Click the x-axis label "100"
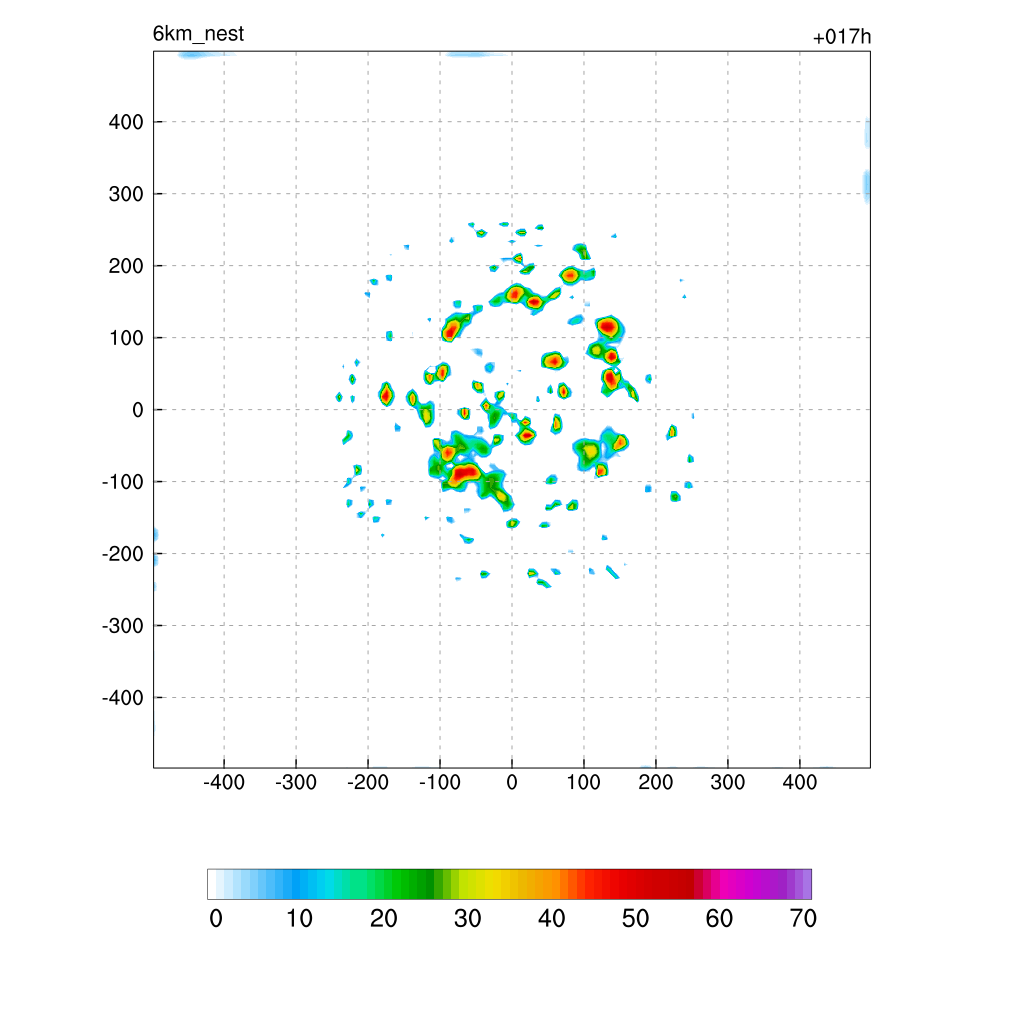 583,782
